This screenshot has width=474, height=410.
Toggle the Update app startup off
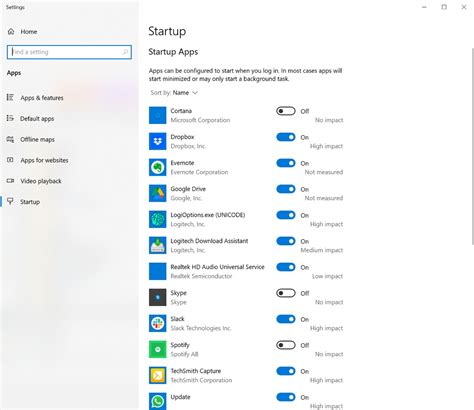286,397
